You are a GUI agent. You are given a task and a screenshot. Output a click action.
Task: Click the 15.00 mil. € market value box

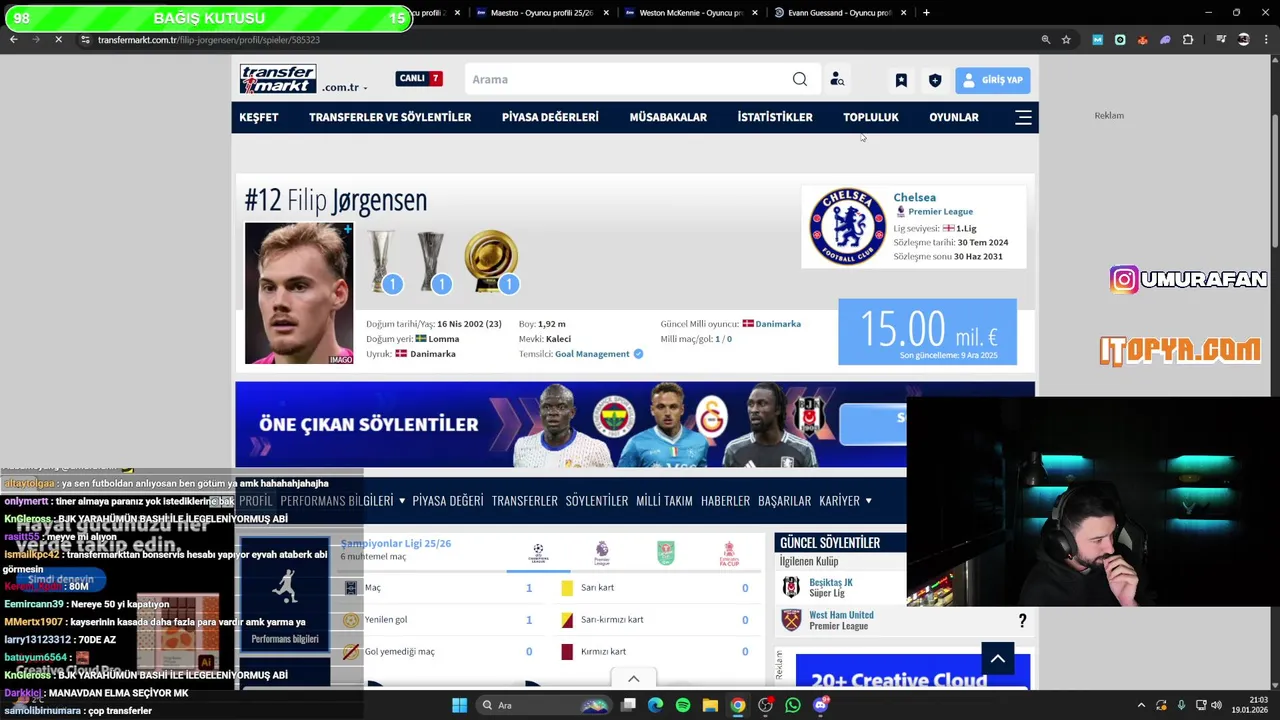(927, 332)
